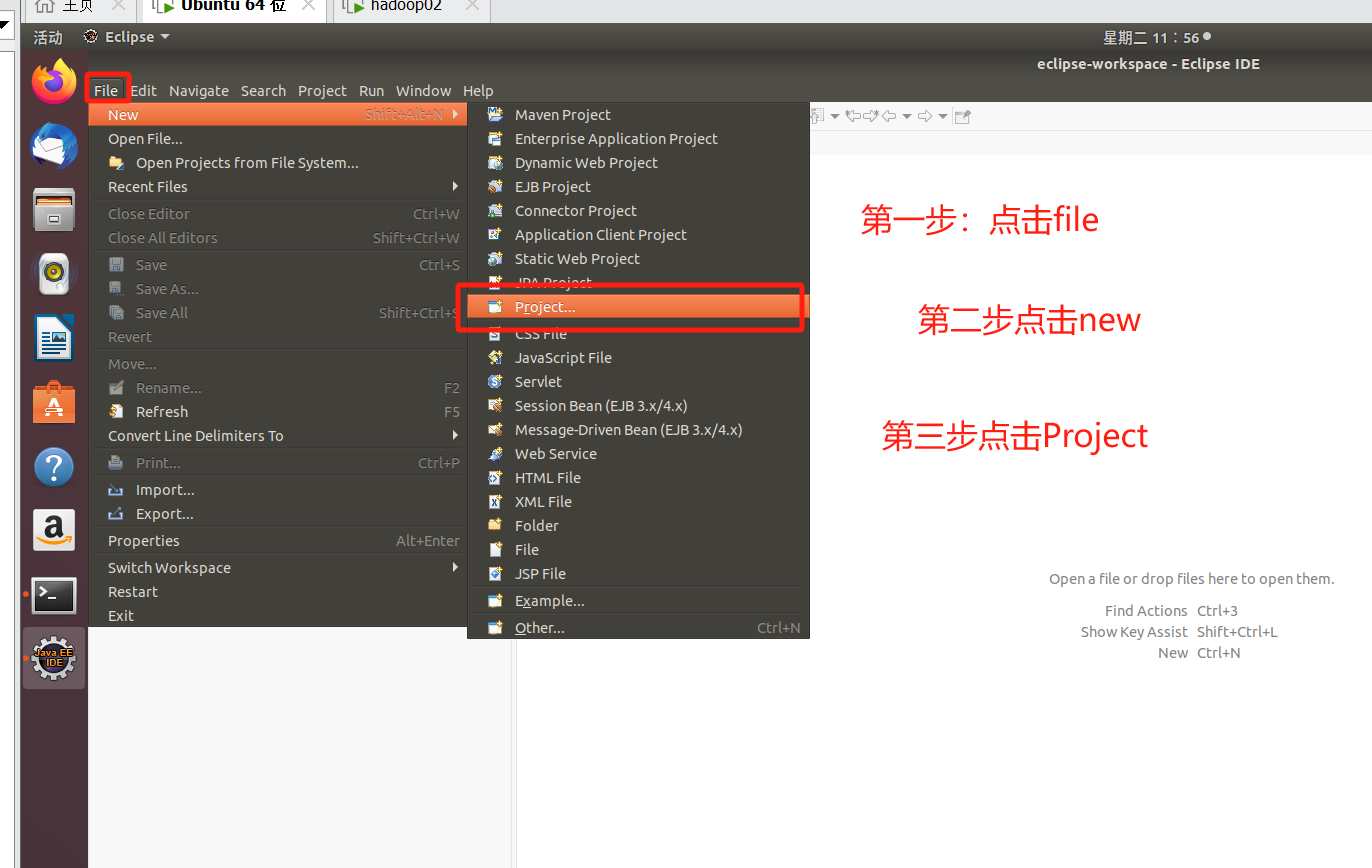Click Open Projects from File System
1372x868 pixels.
278,163
